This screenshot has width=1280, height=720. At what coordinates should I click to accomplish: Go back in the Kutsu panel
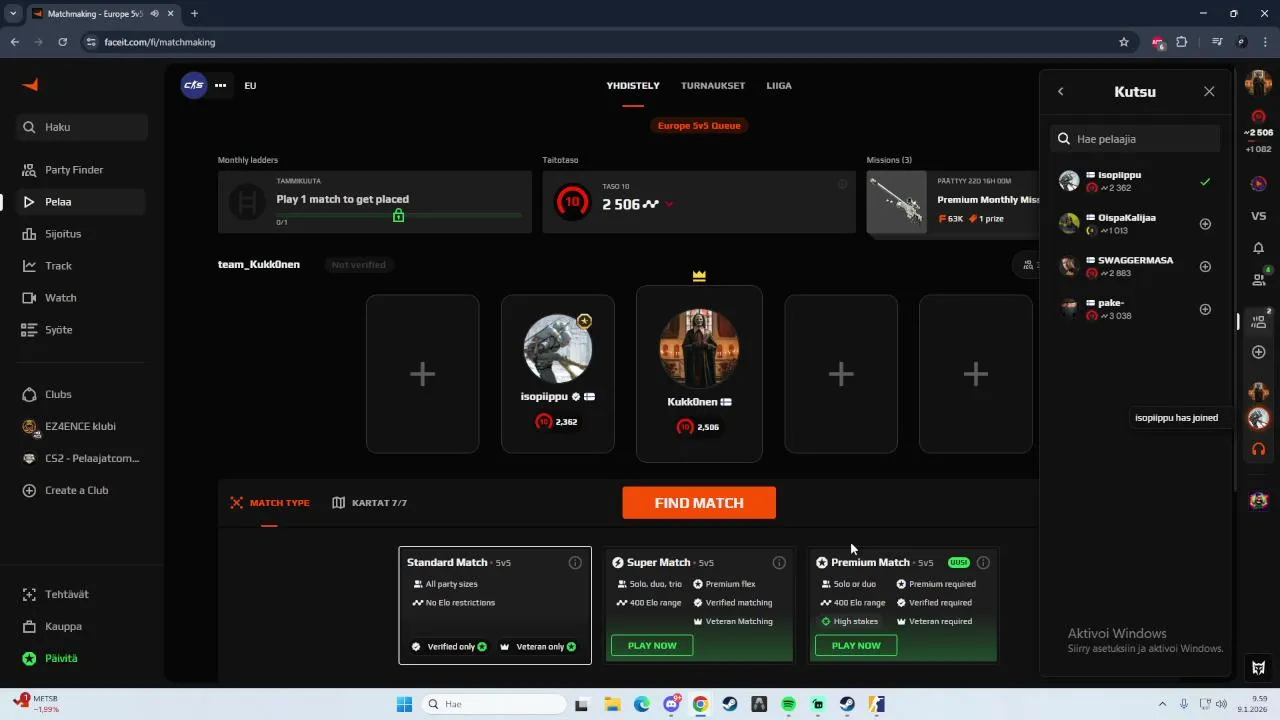[1061, 92]
